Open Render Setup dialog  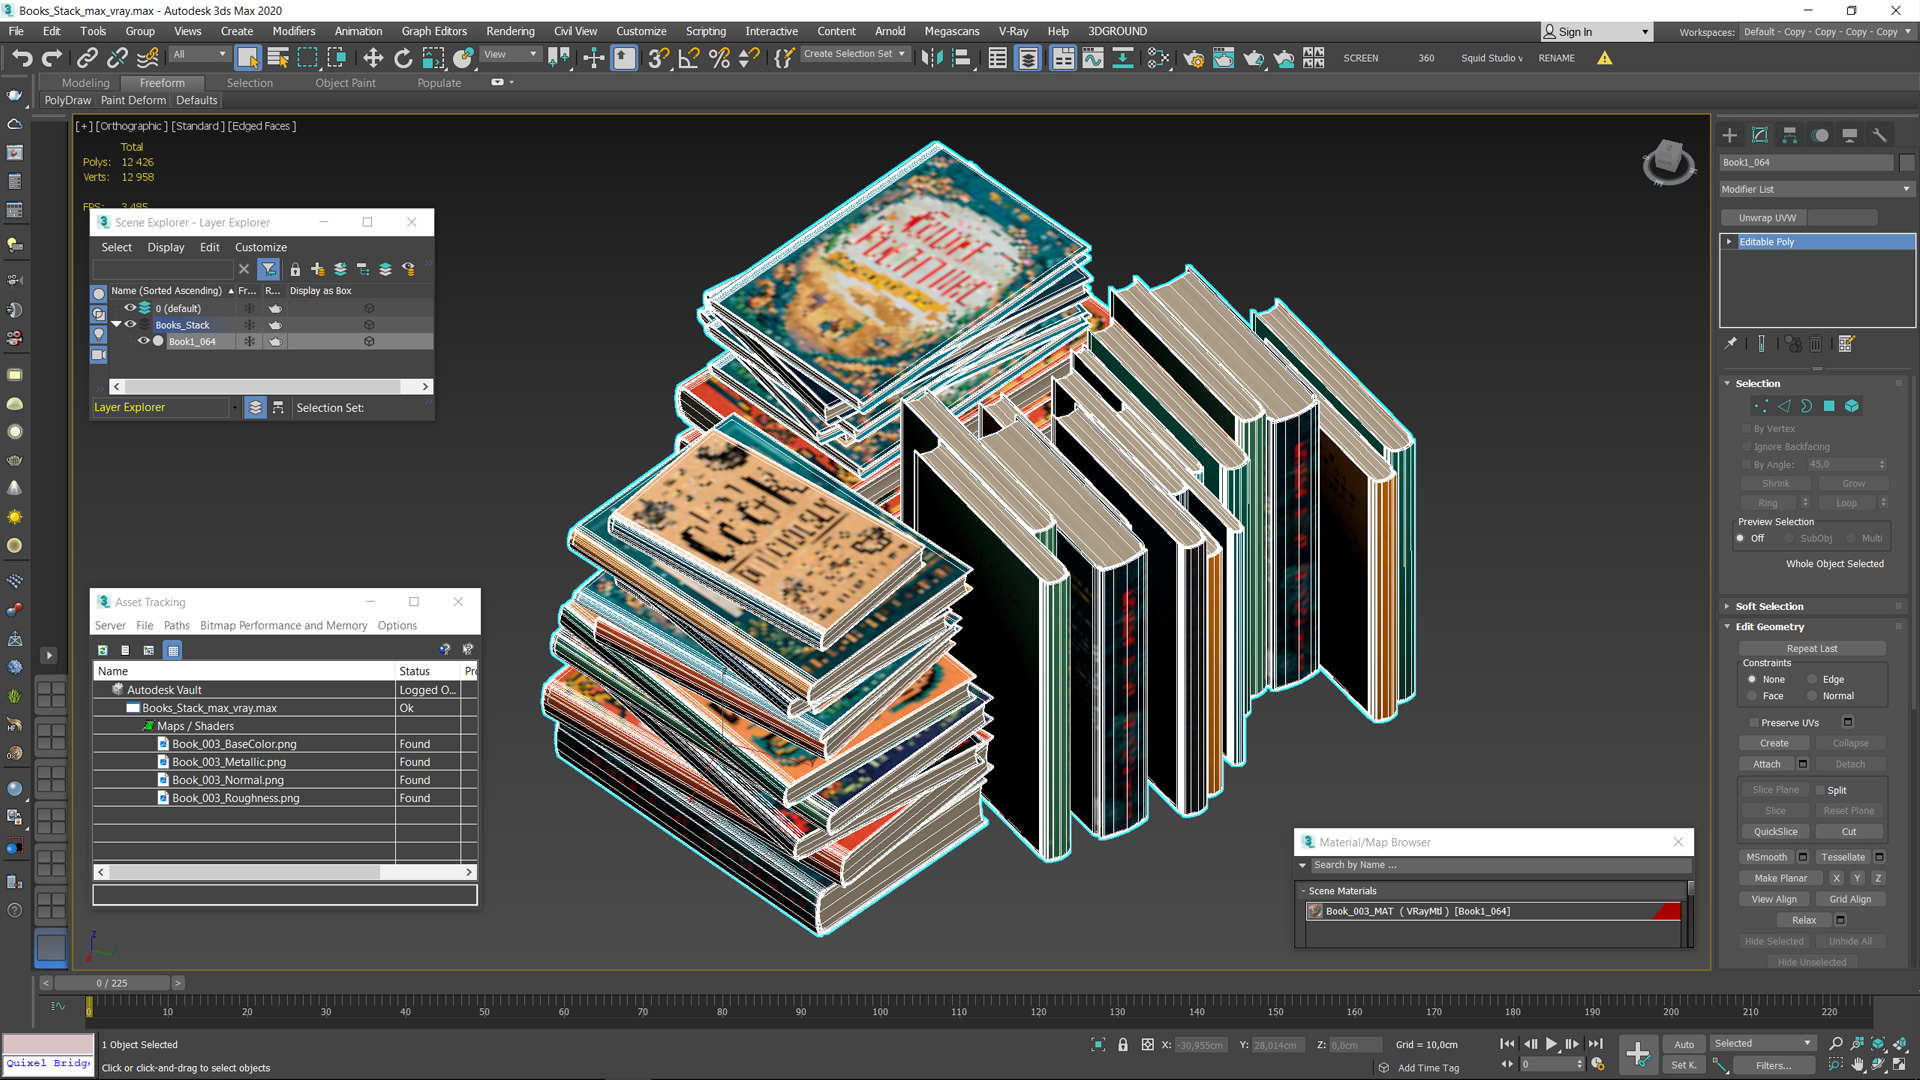[1193, 58]
